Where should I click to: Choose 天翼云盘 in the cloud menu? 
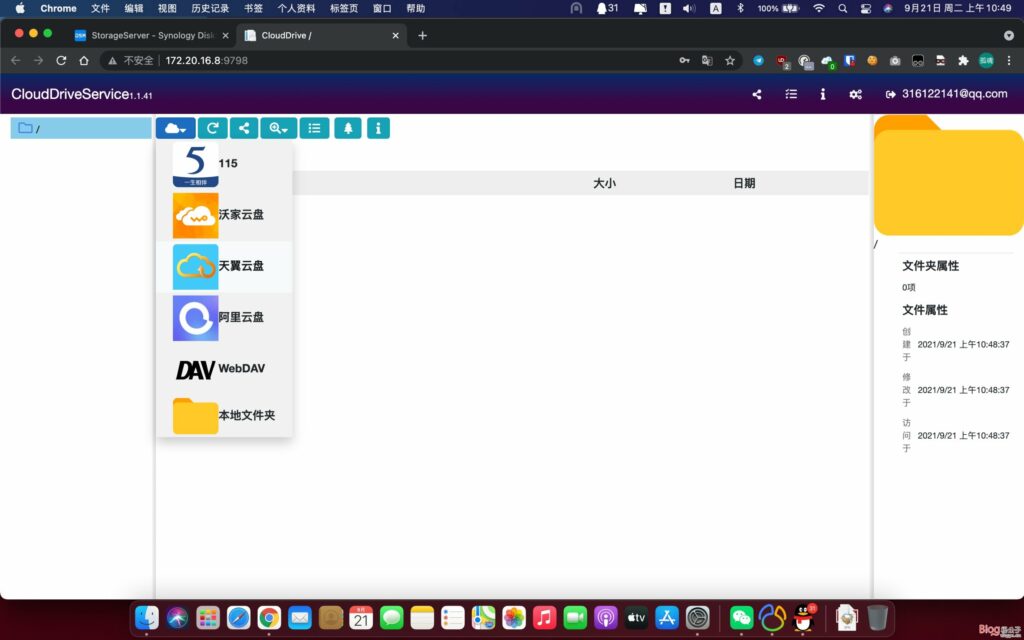tap(224, 266)
